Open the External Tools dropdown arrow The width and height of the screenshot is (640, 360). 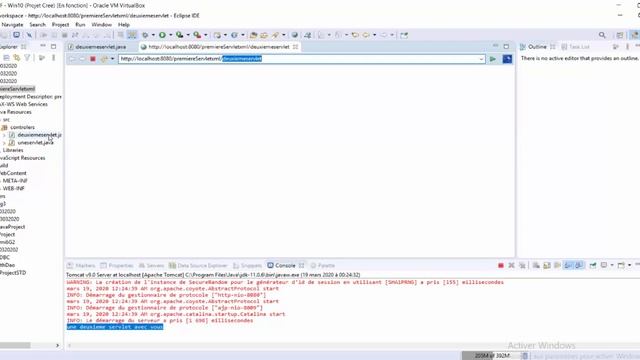[x=205, y=35]
